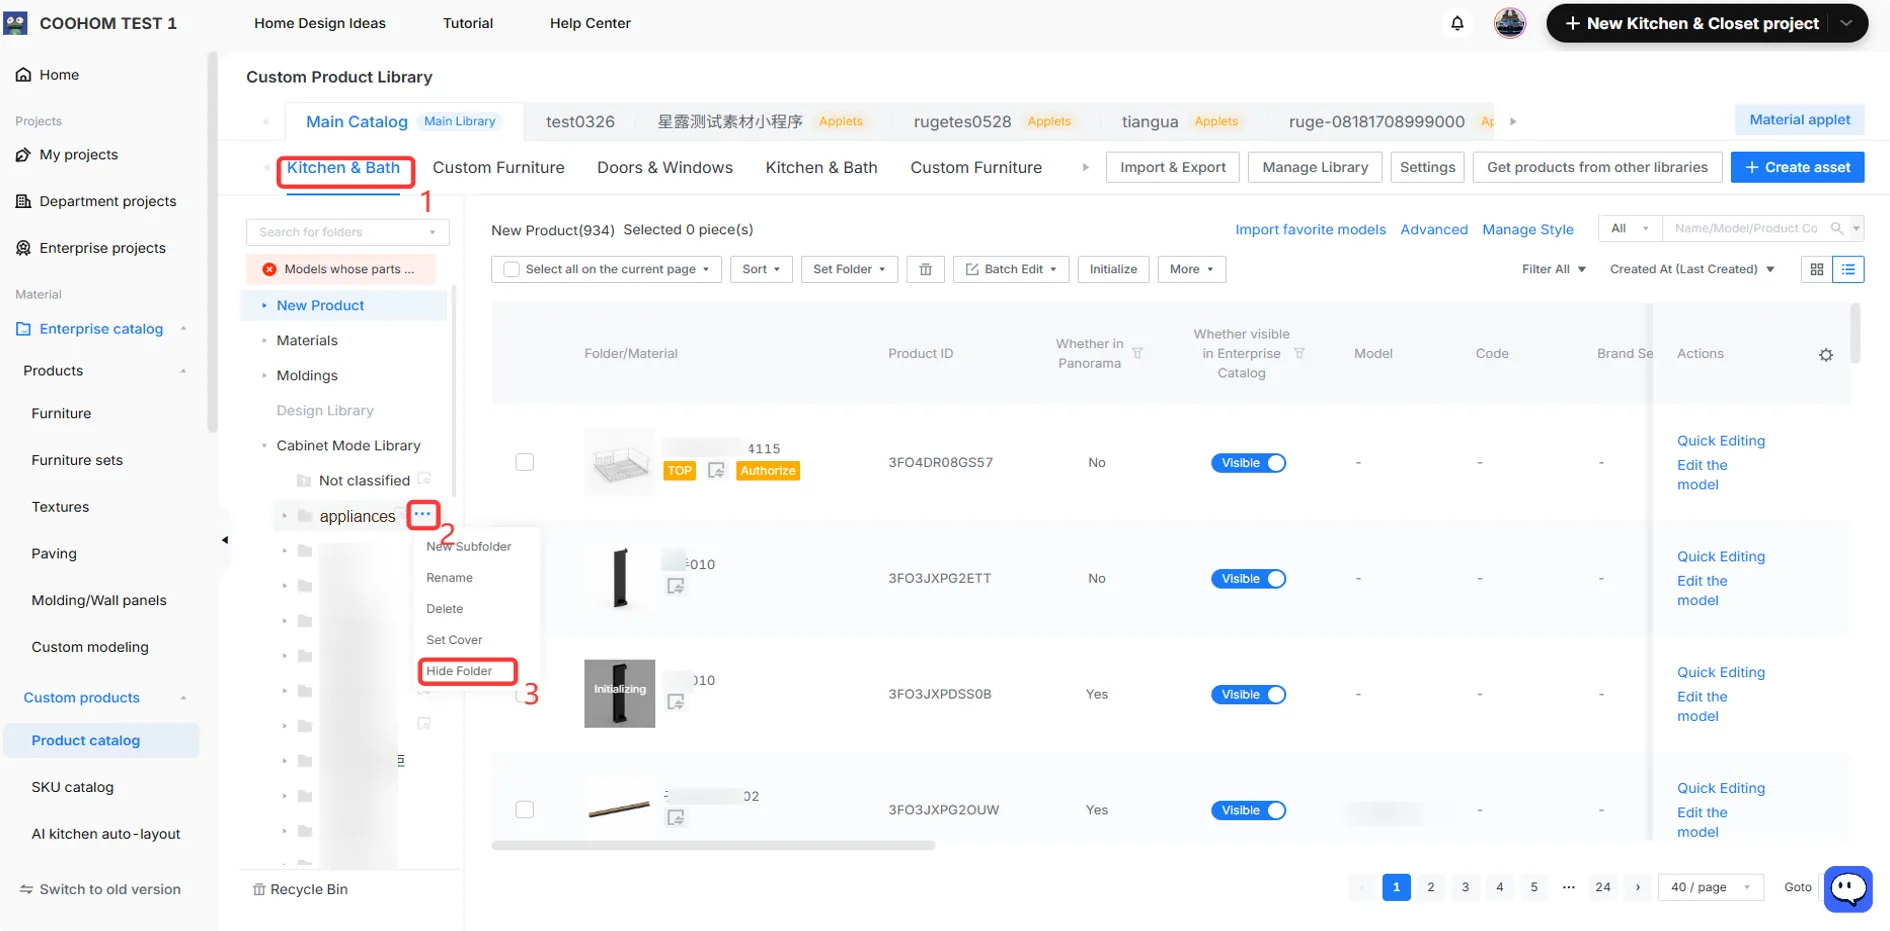The width and height of the screenshot is (1890, 931).
Task: Open the 40 / page size dropdown
Action: click(1710, 887)
